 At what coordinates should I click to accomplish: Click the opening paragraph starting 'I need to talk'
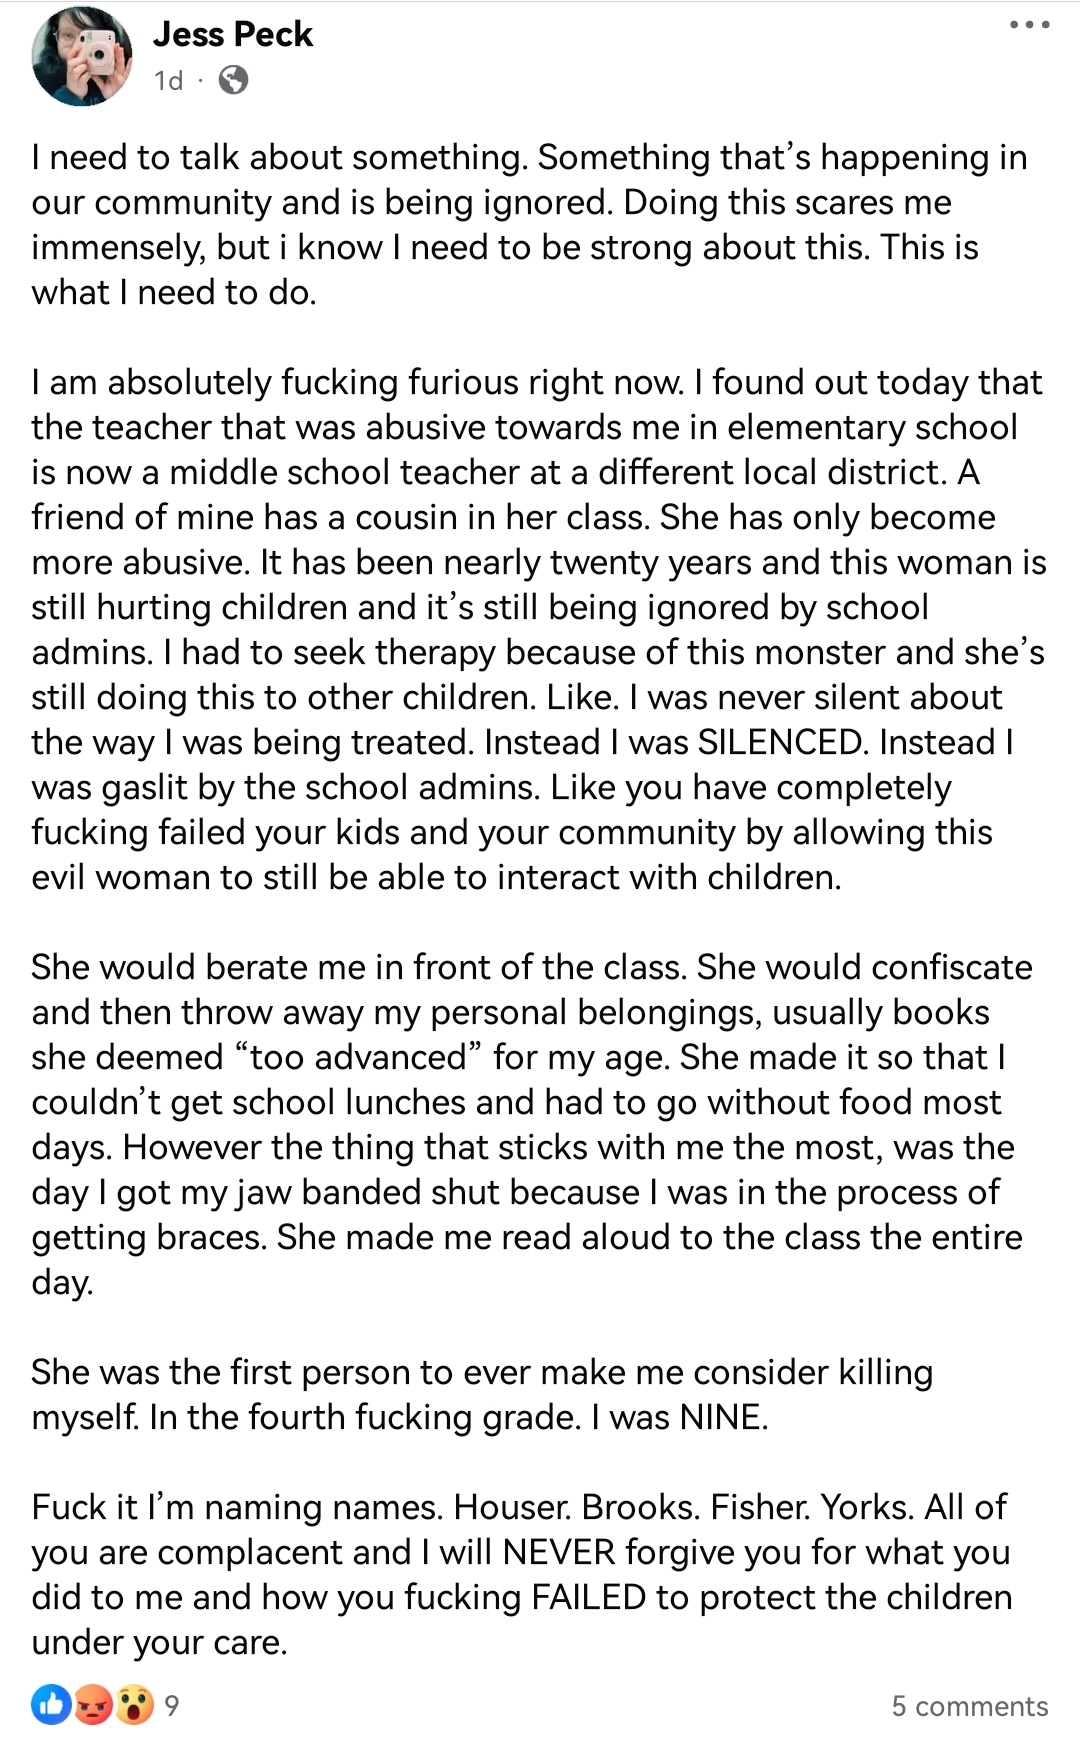529,224
